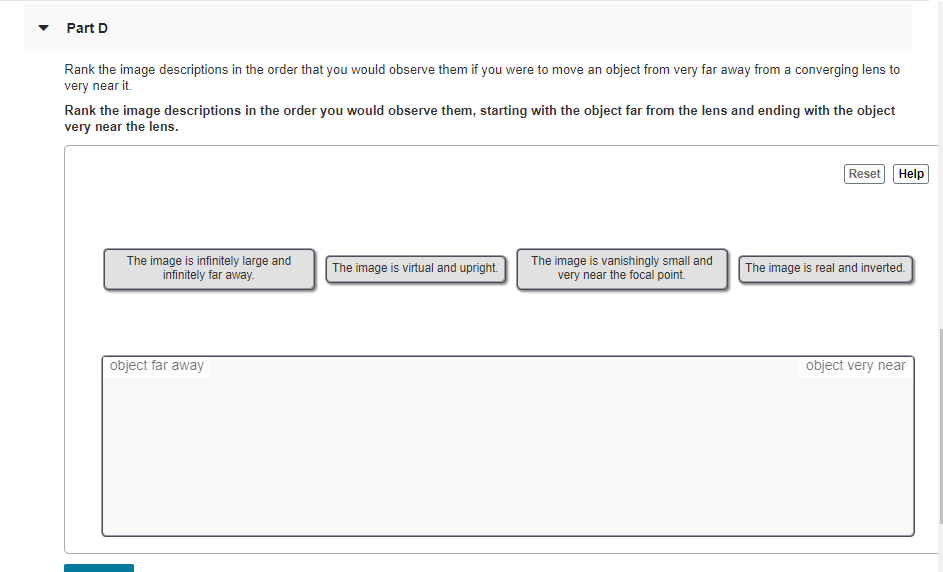
Task: Select the 'infinitely large and infinitely far away' tile
Action: tap(209, 268)
